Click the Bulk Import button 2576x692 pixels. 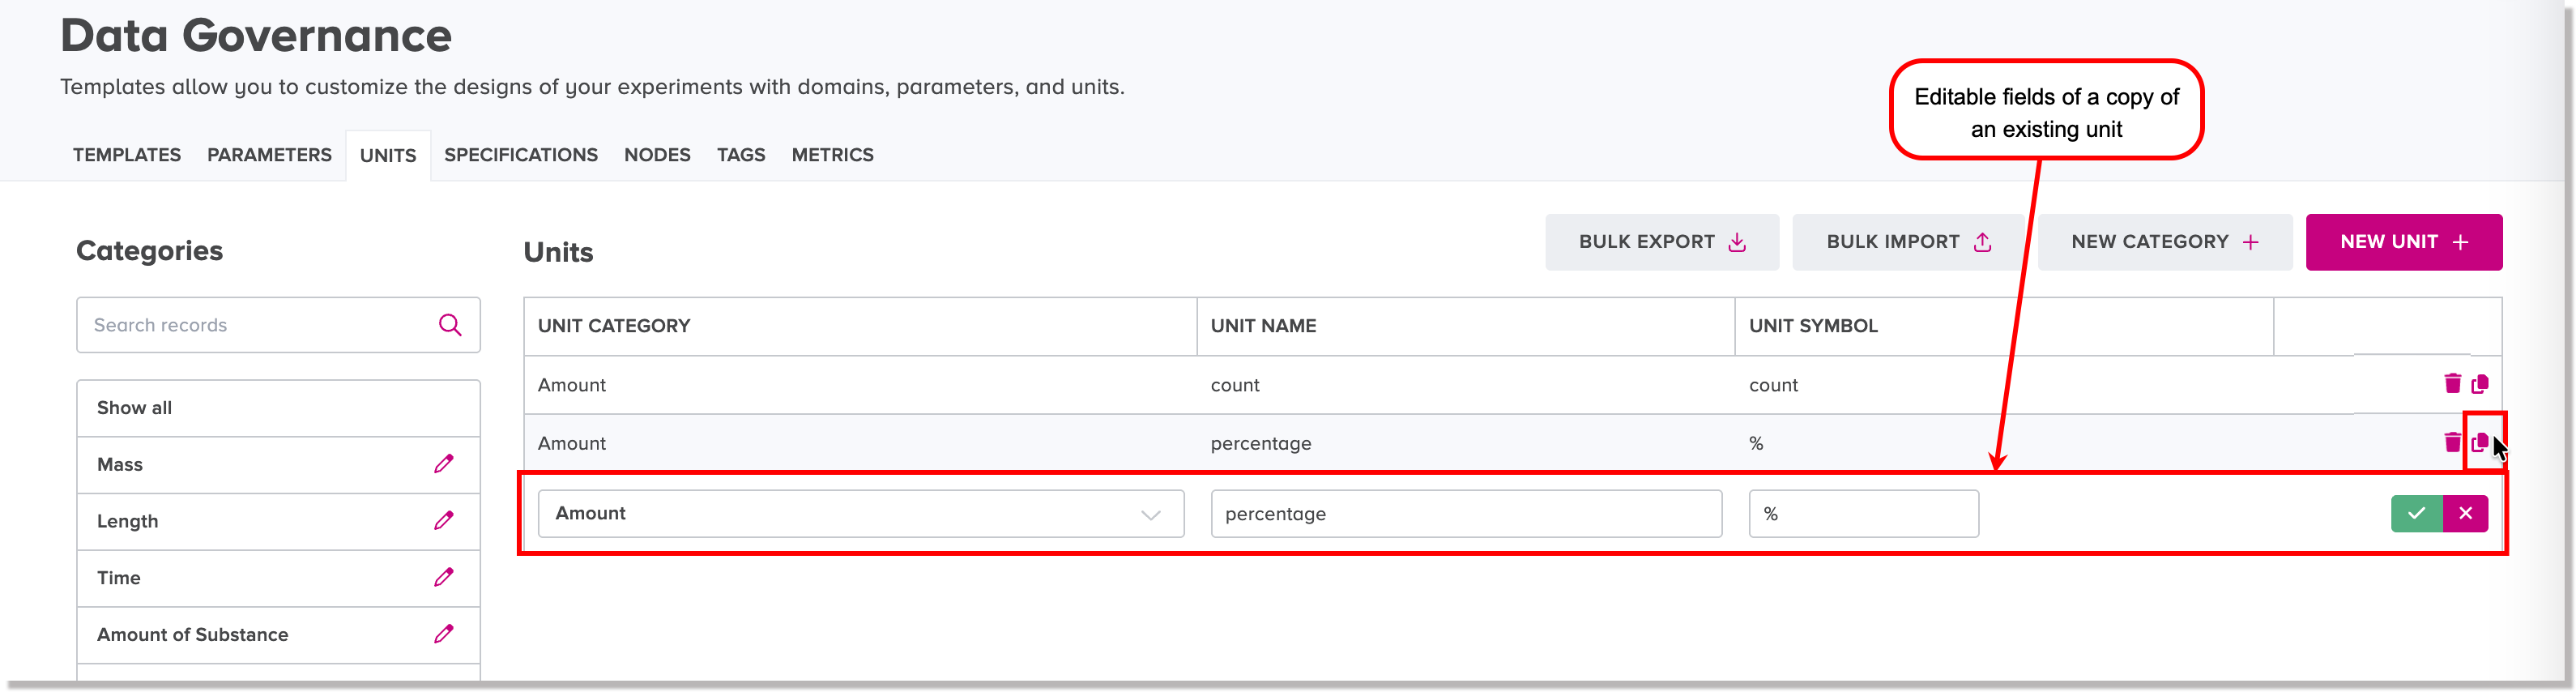pyautogui.click(x=1908, y=242)
